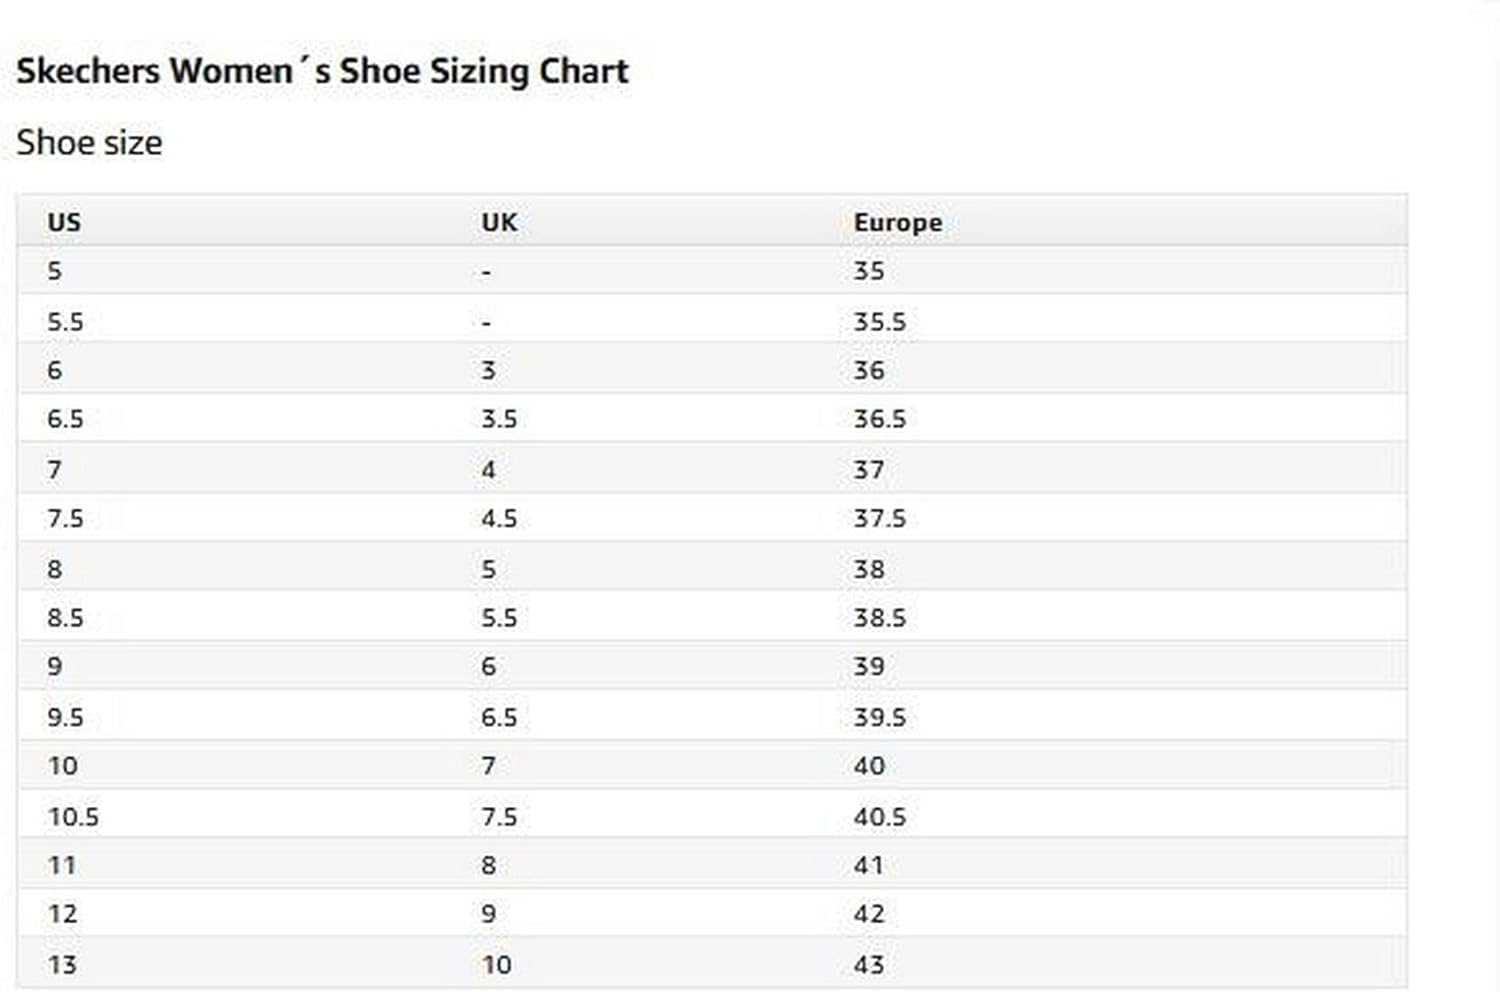
Task: Select the US column header
Action: (64, 222)
